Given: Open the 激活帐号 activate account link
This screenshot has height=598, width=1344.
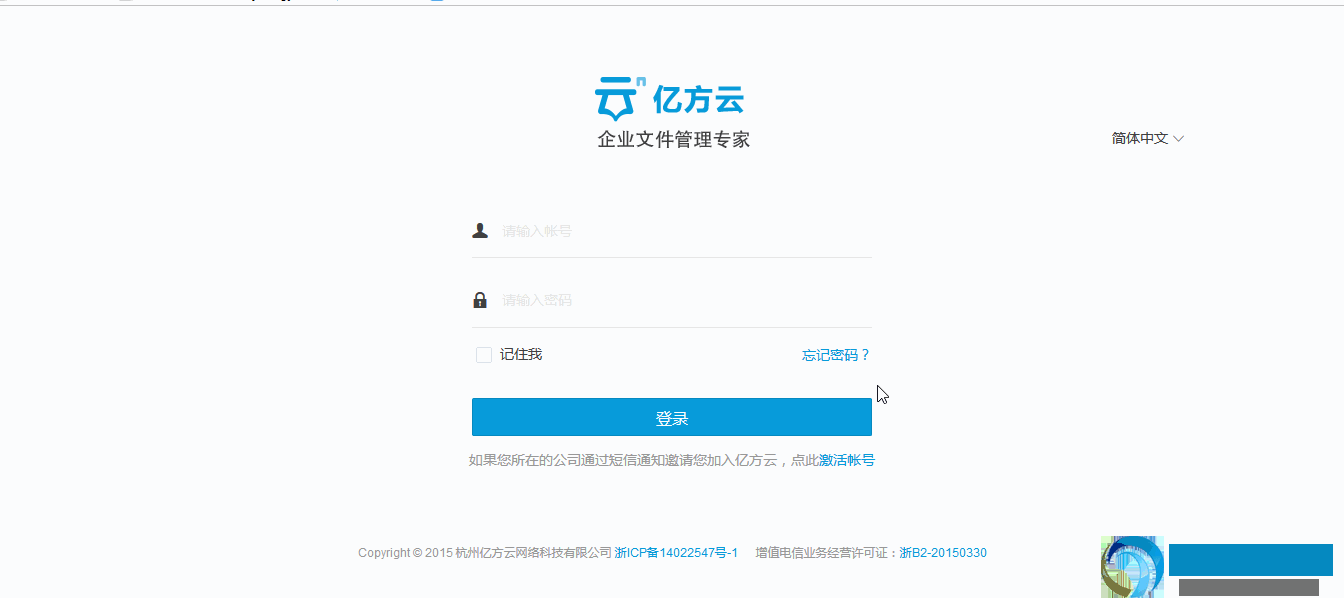Looking at the screenshot, I should click(847, 461).
